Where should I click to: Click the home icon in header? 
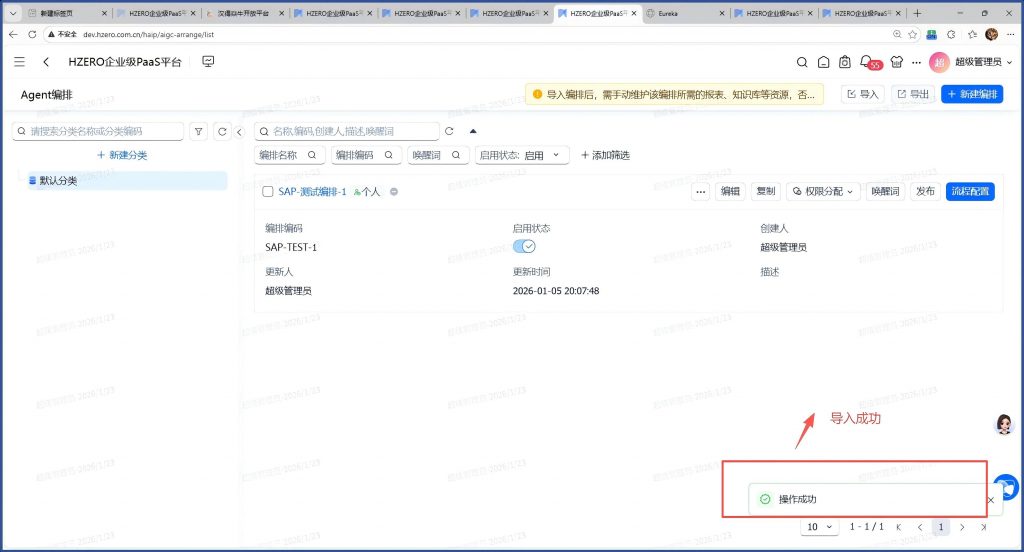(x=823, y=62)
